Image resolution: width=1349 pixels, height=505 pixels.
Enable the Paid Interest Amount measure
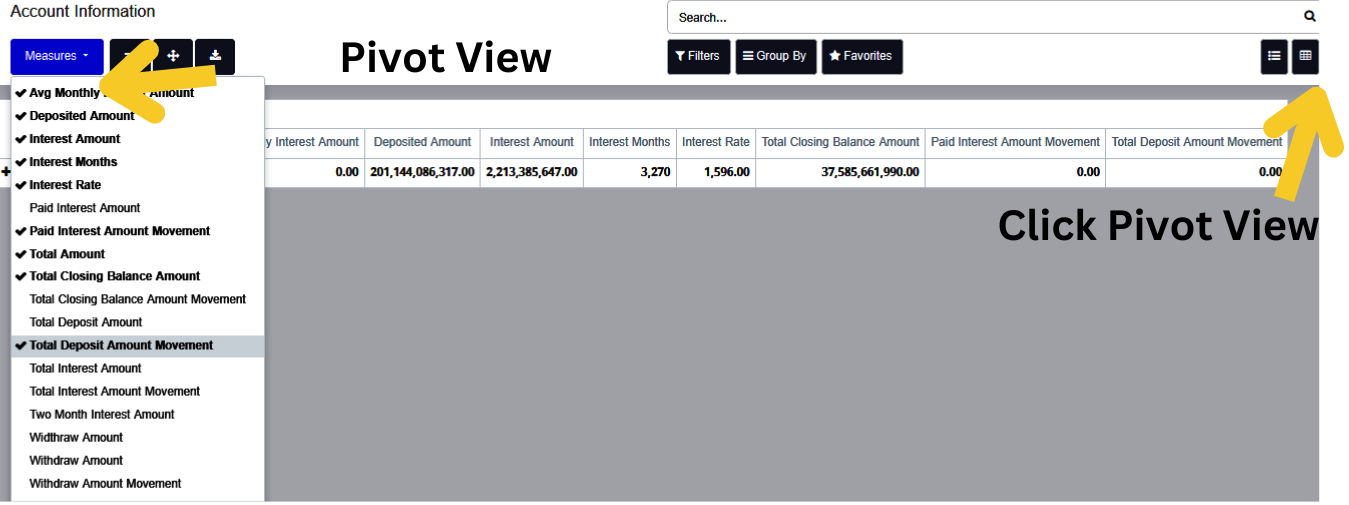click(x=138, y=208)
